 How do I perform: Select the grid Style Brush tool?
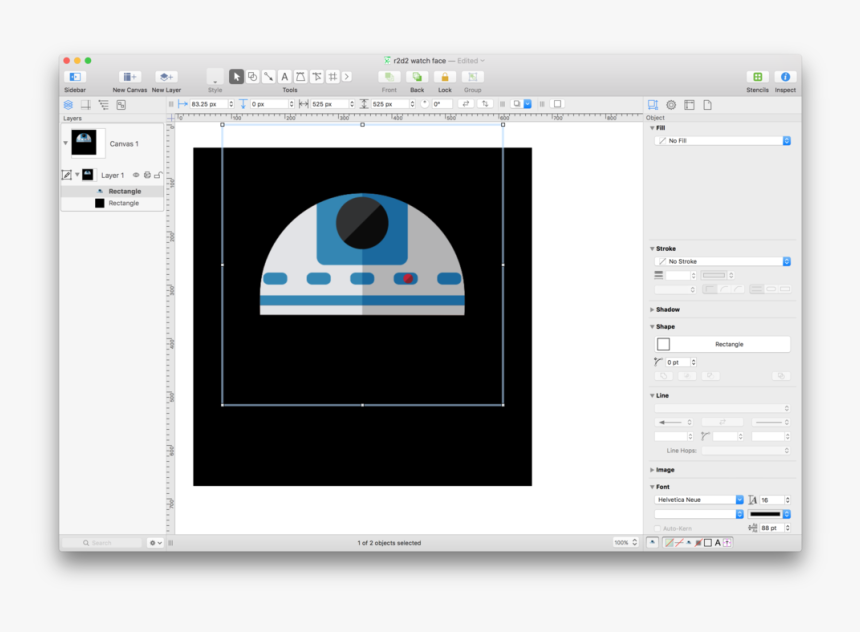(x=332, y=77)
